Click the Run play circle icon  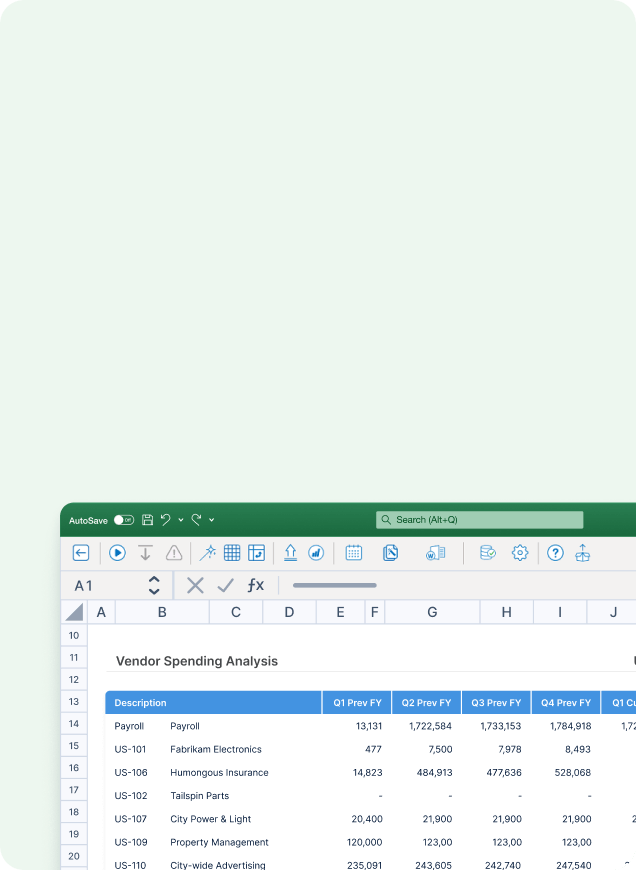tap(117, 553)
